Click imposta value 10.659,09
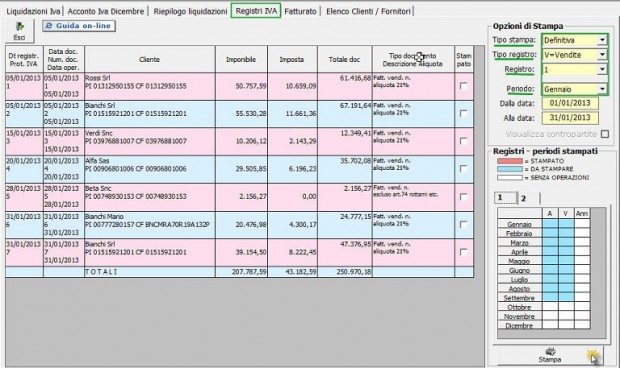The width and height of the screenshot is (620, 368). [301, 86]
